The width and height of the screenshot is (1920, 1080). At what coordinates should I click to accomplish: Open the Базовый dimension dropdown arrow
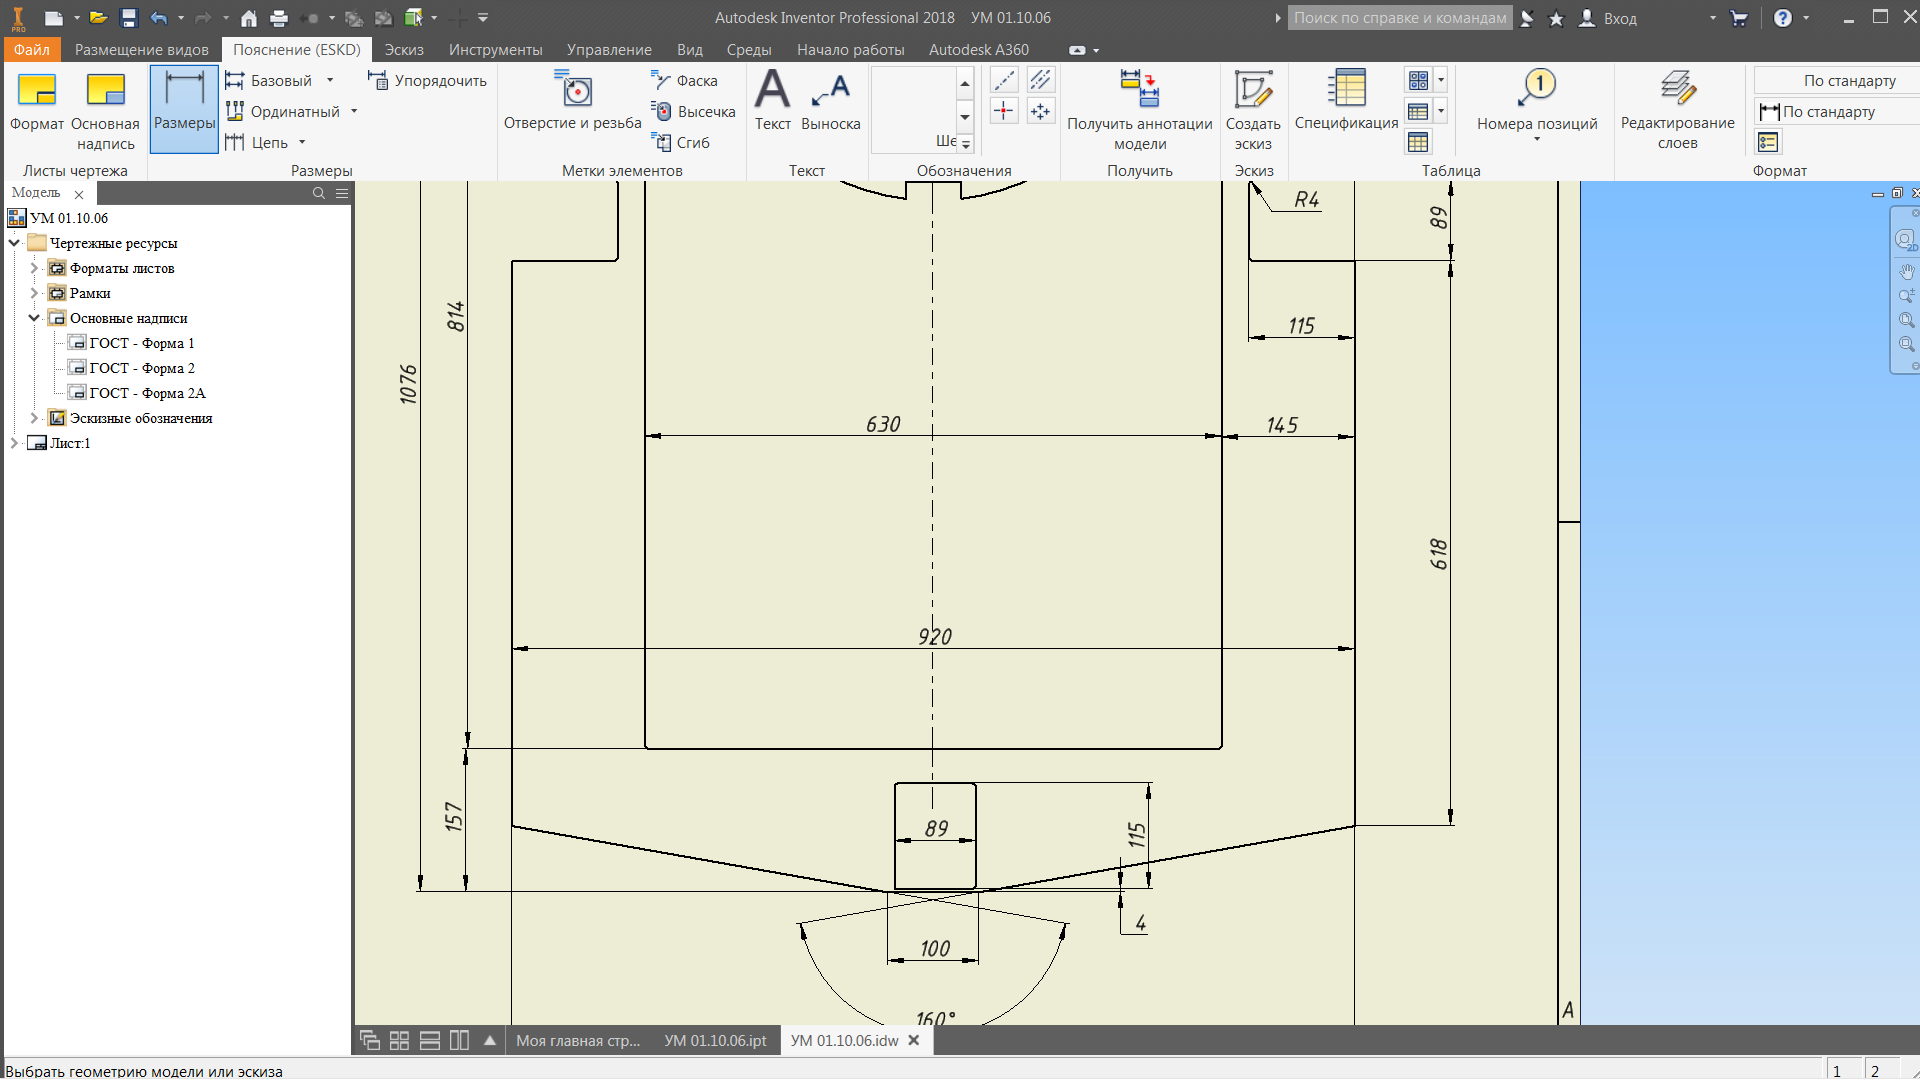(x=330, y=81)
